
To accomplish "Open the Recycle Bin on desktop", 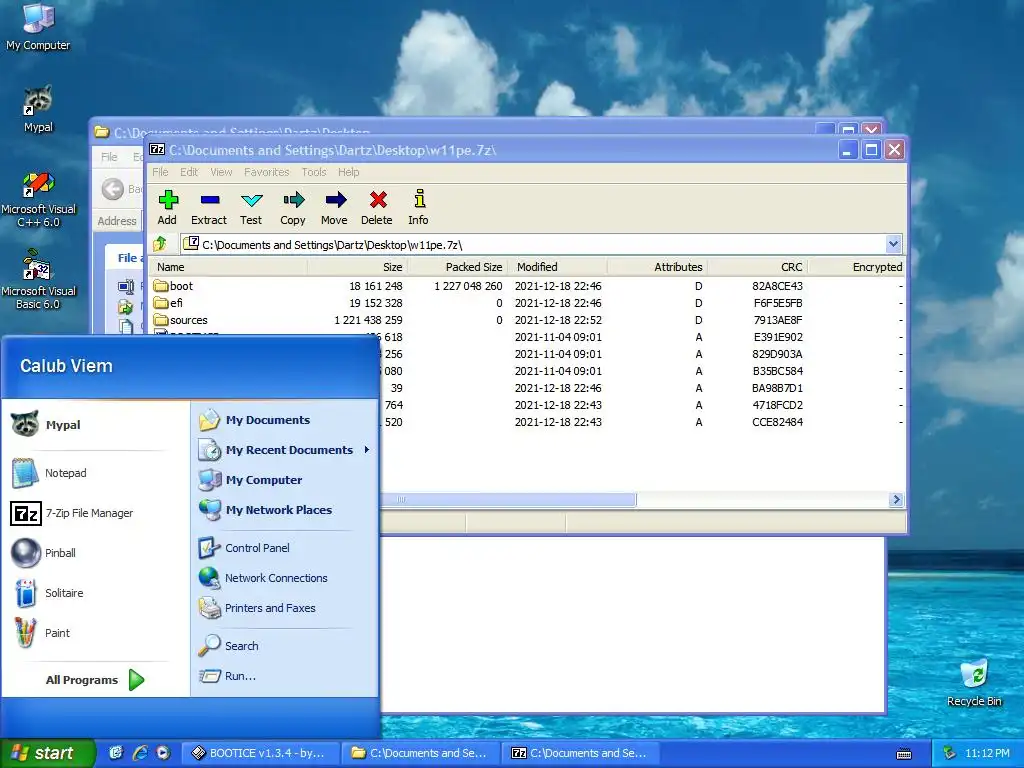I will [x=974, y=682].
